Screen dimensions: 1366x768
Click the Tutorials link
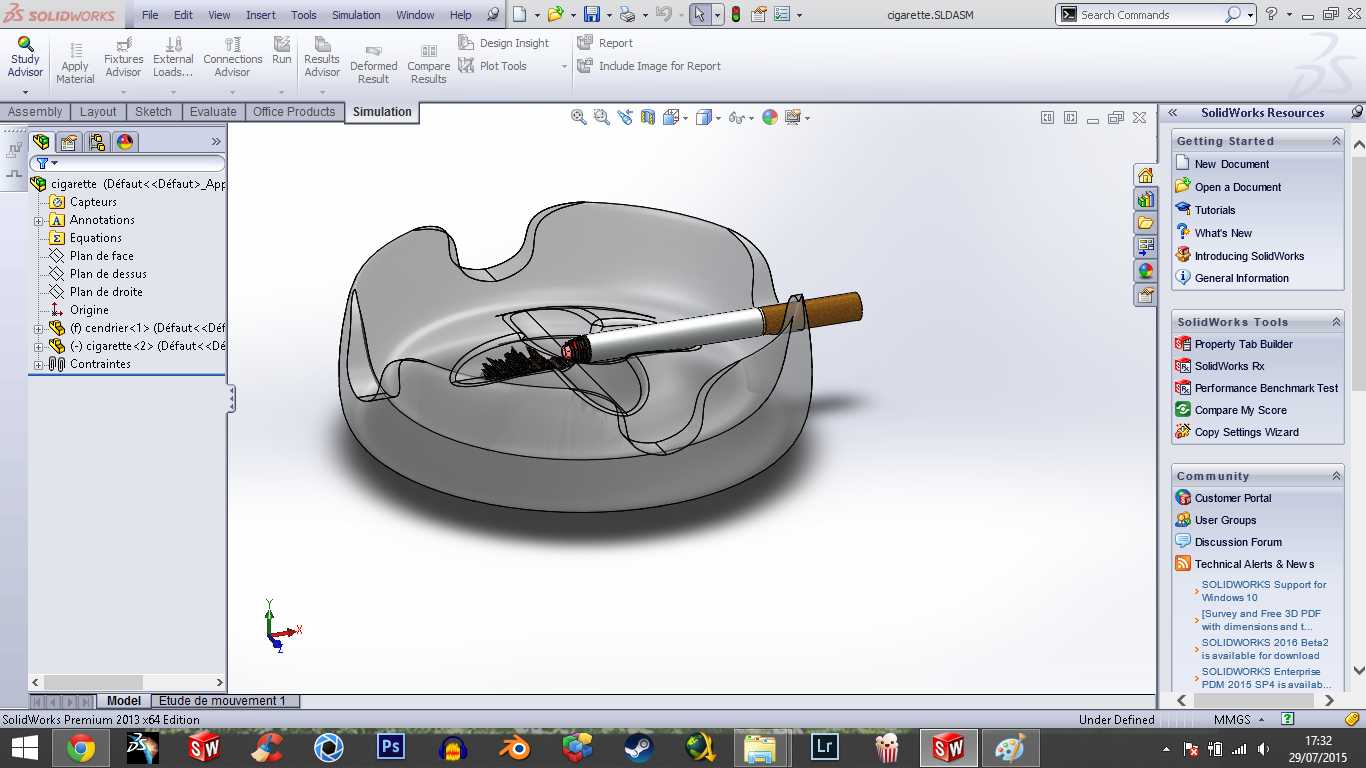(x=1215, y=210)
